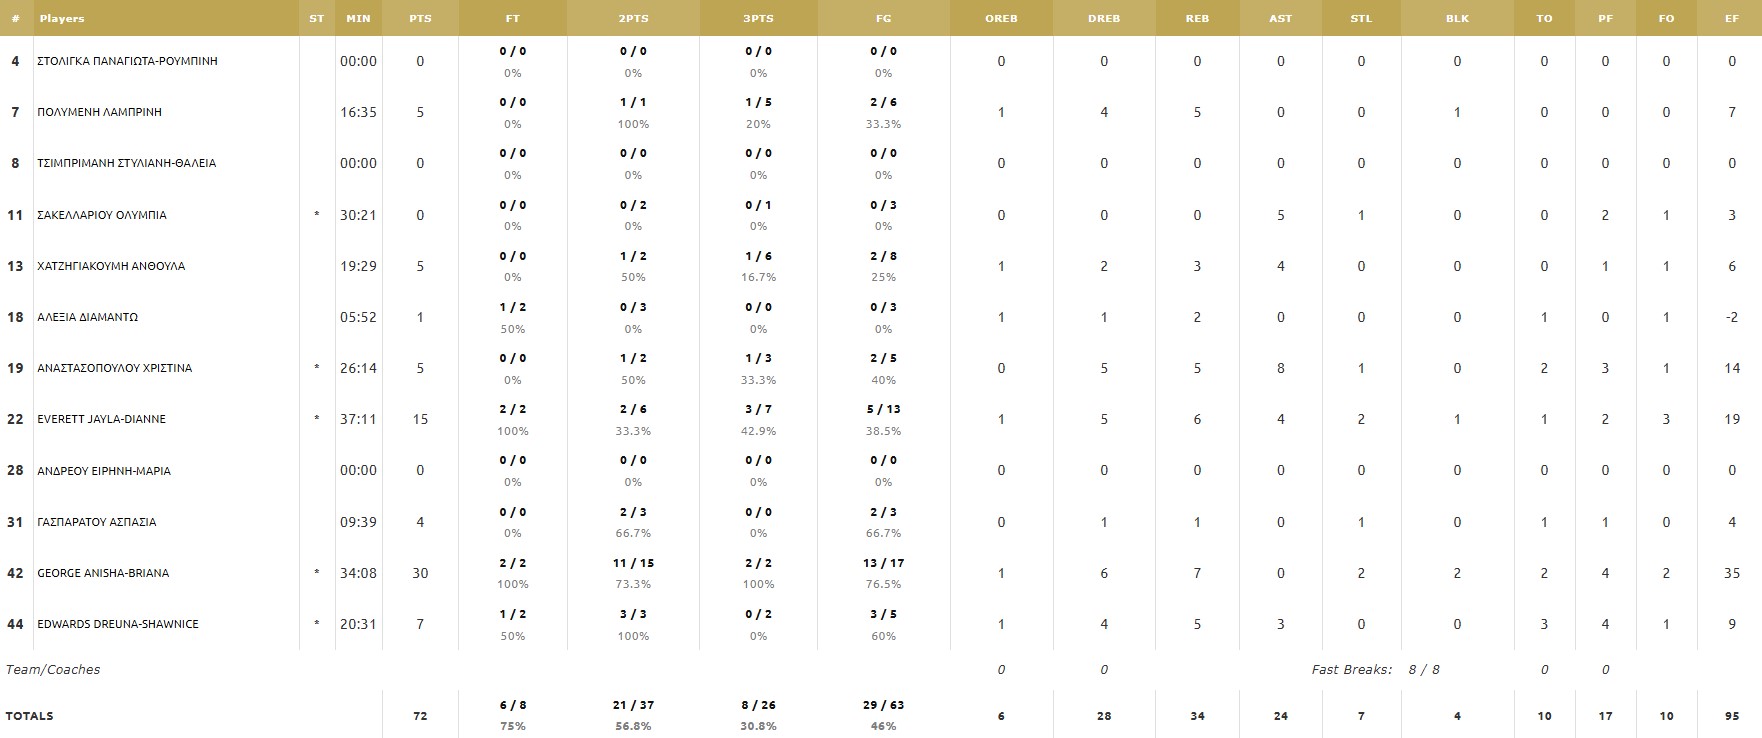
Task: Click the 3PTS column header
Action: (x=758, y=18)
